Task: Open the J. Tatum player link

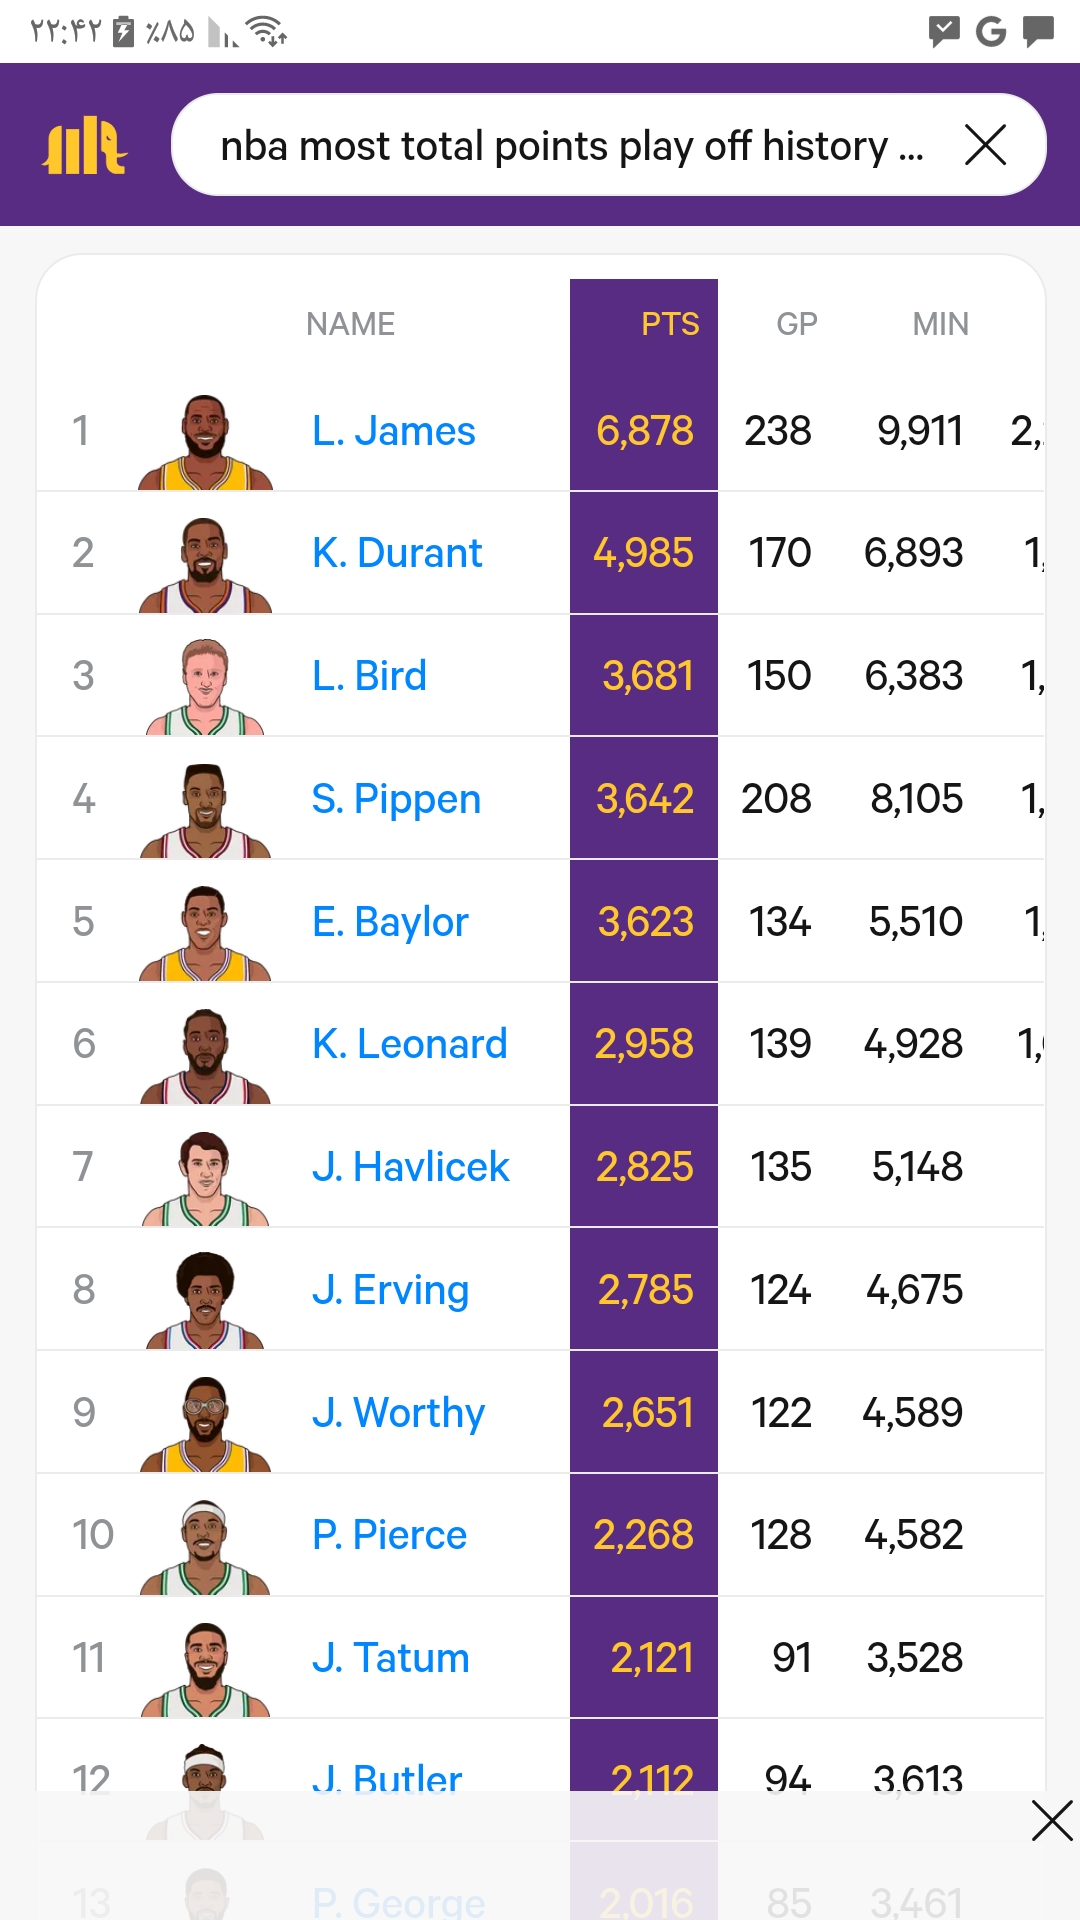Action: [x=390, y=1658]
